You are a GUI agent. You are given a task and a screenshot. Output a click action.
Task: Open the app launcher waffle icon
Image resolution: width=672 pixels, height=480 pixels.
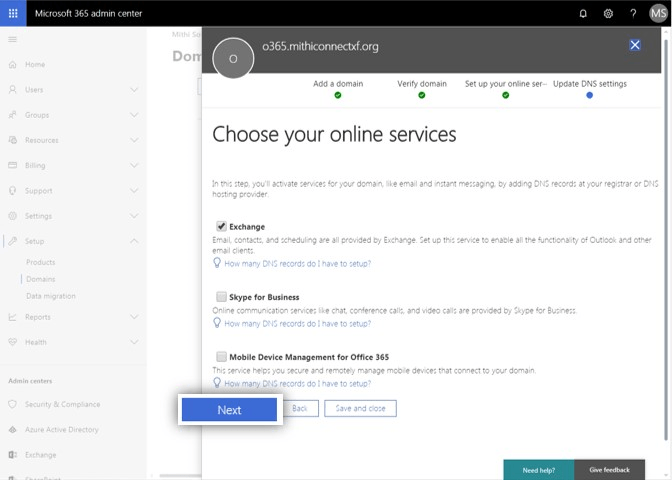tap(13, 13)
